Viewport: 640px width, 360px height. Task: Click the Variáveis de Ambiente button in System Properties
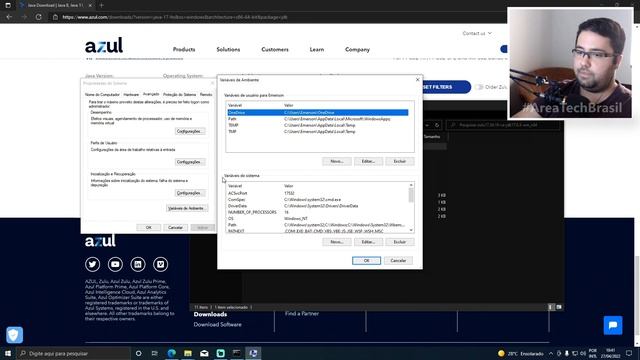click(x=187, y=208)
